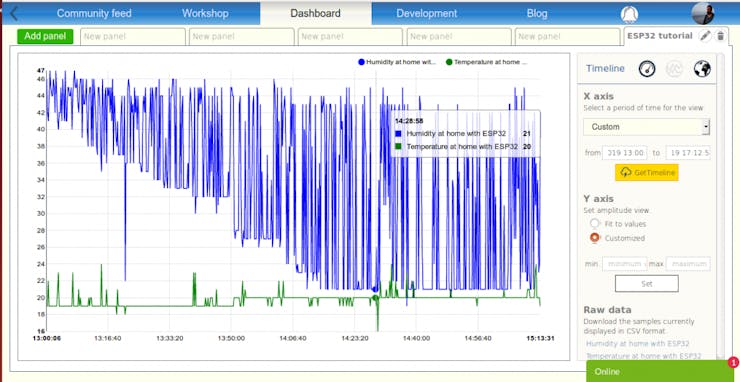
Task: Toggle the Temperature legend green dot
Action: [x=449, y=62]
